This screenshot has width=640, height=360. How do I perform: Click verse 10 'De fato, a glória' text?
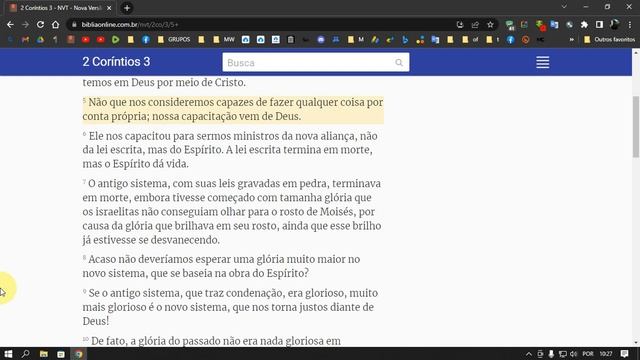(212, 341)
